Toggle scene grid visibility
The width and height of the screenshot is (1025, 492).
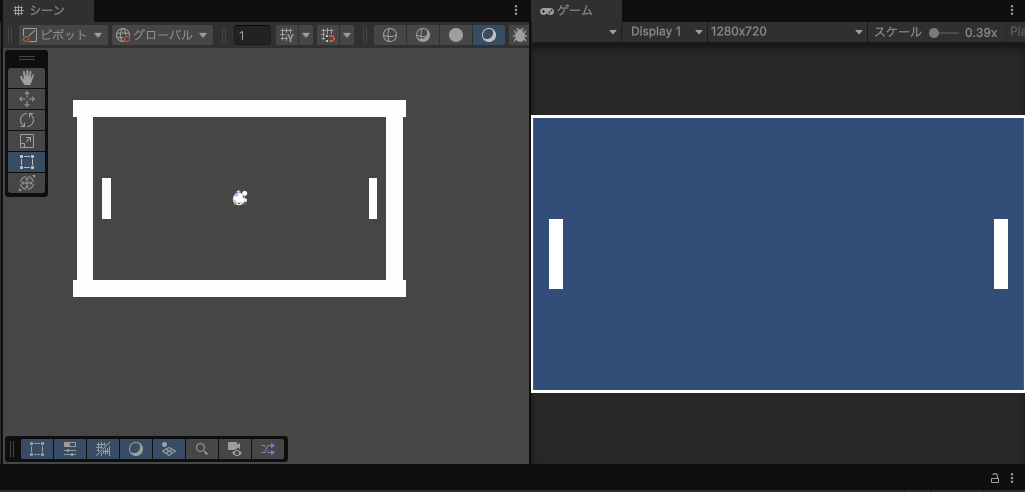pos(287,35)
